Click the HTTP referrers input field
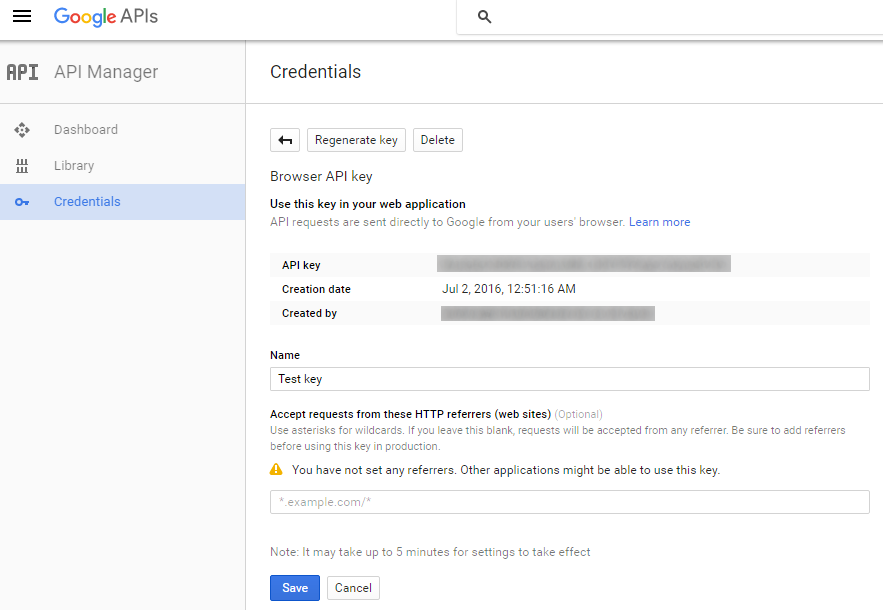The height and width of the screenshot is (610, 883). (570, 502)
